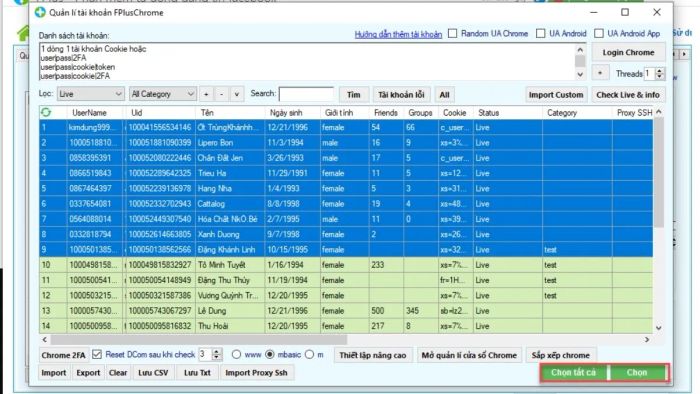Viewport: 700px width, 394px height.
Task: Click the table vertical scrollbar thumb
Action: click(658, 173)
